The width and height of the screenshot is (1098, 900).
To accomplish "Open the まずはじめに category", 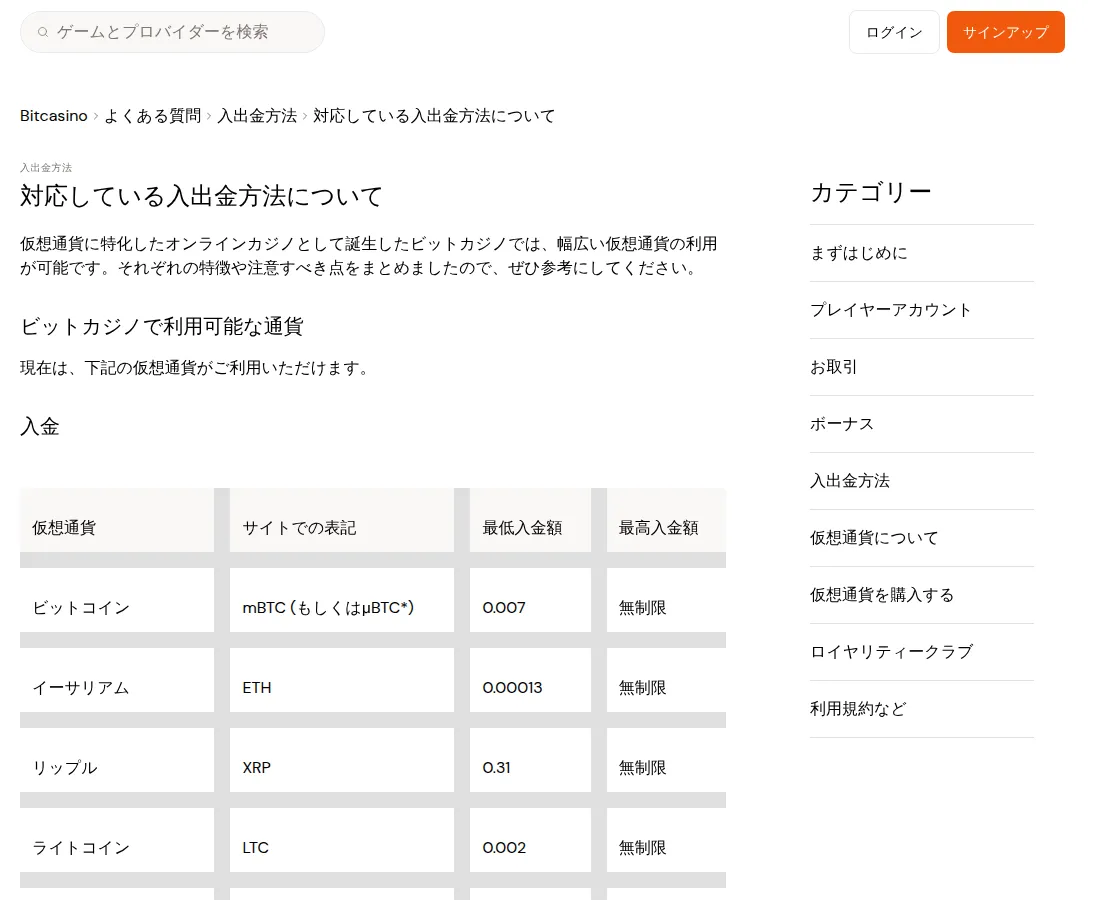I will [922, 253].
